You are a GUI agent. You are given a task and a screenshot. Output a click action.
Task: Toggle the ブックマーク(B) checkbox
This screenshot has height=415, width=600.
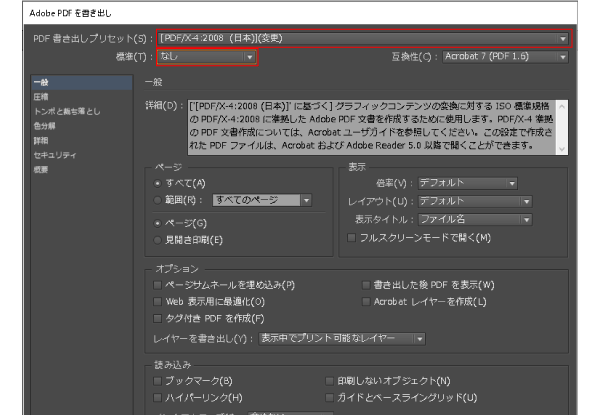[x=157, y=381]
